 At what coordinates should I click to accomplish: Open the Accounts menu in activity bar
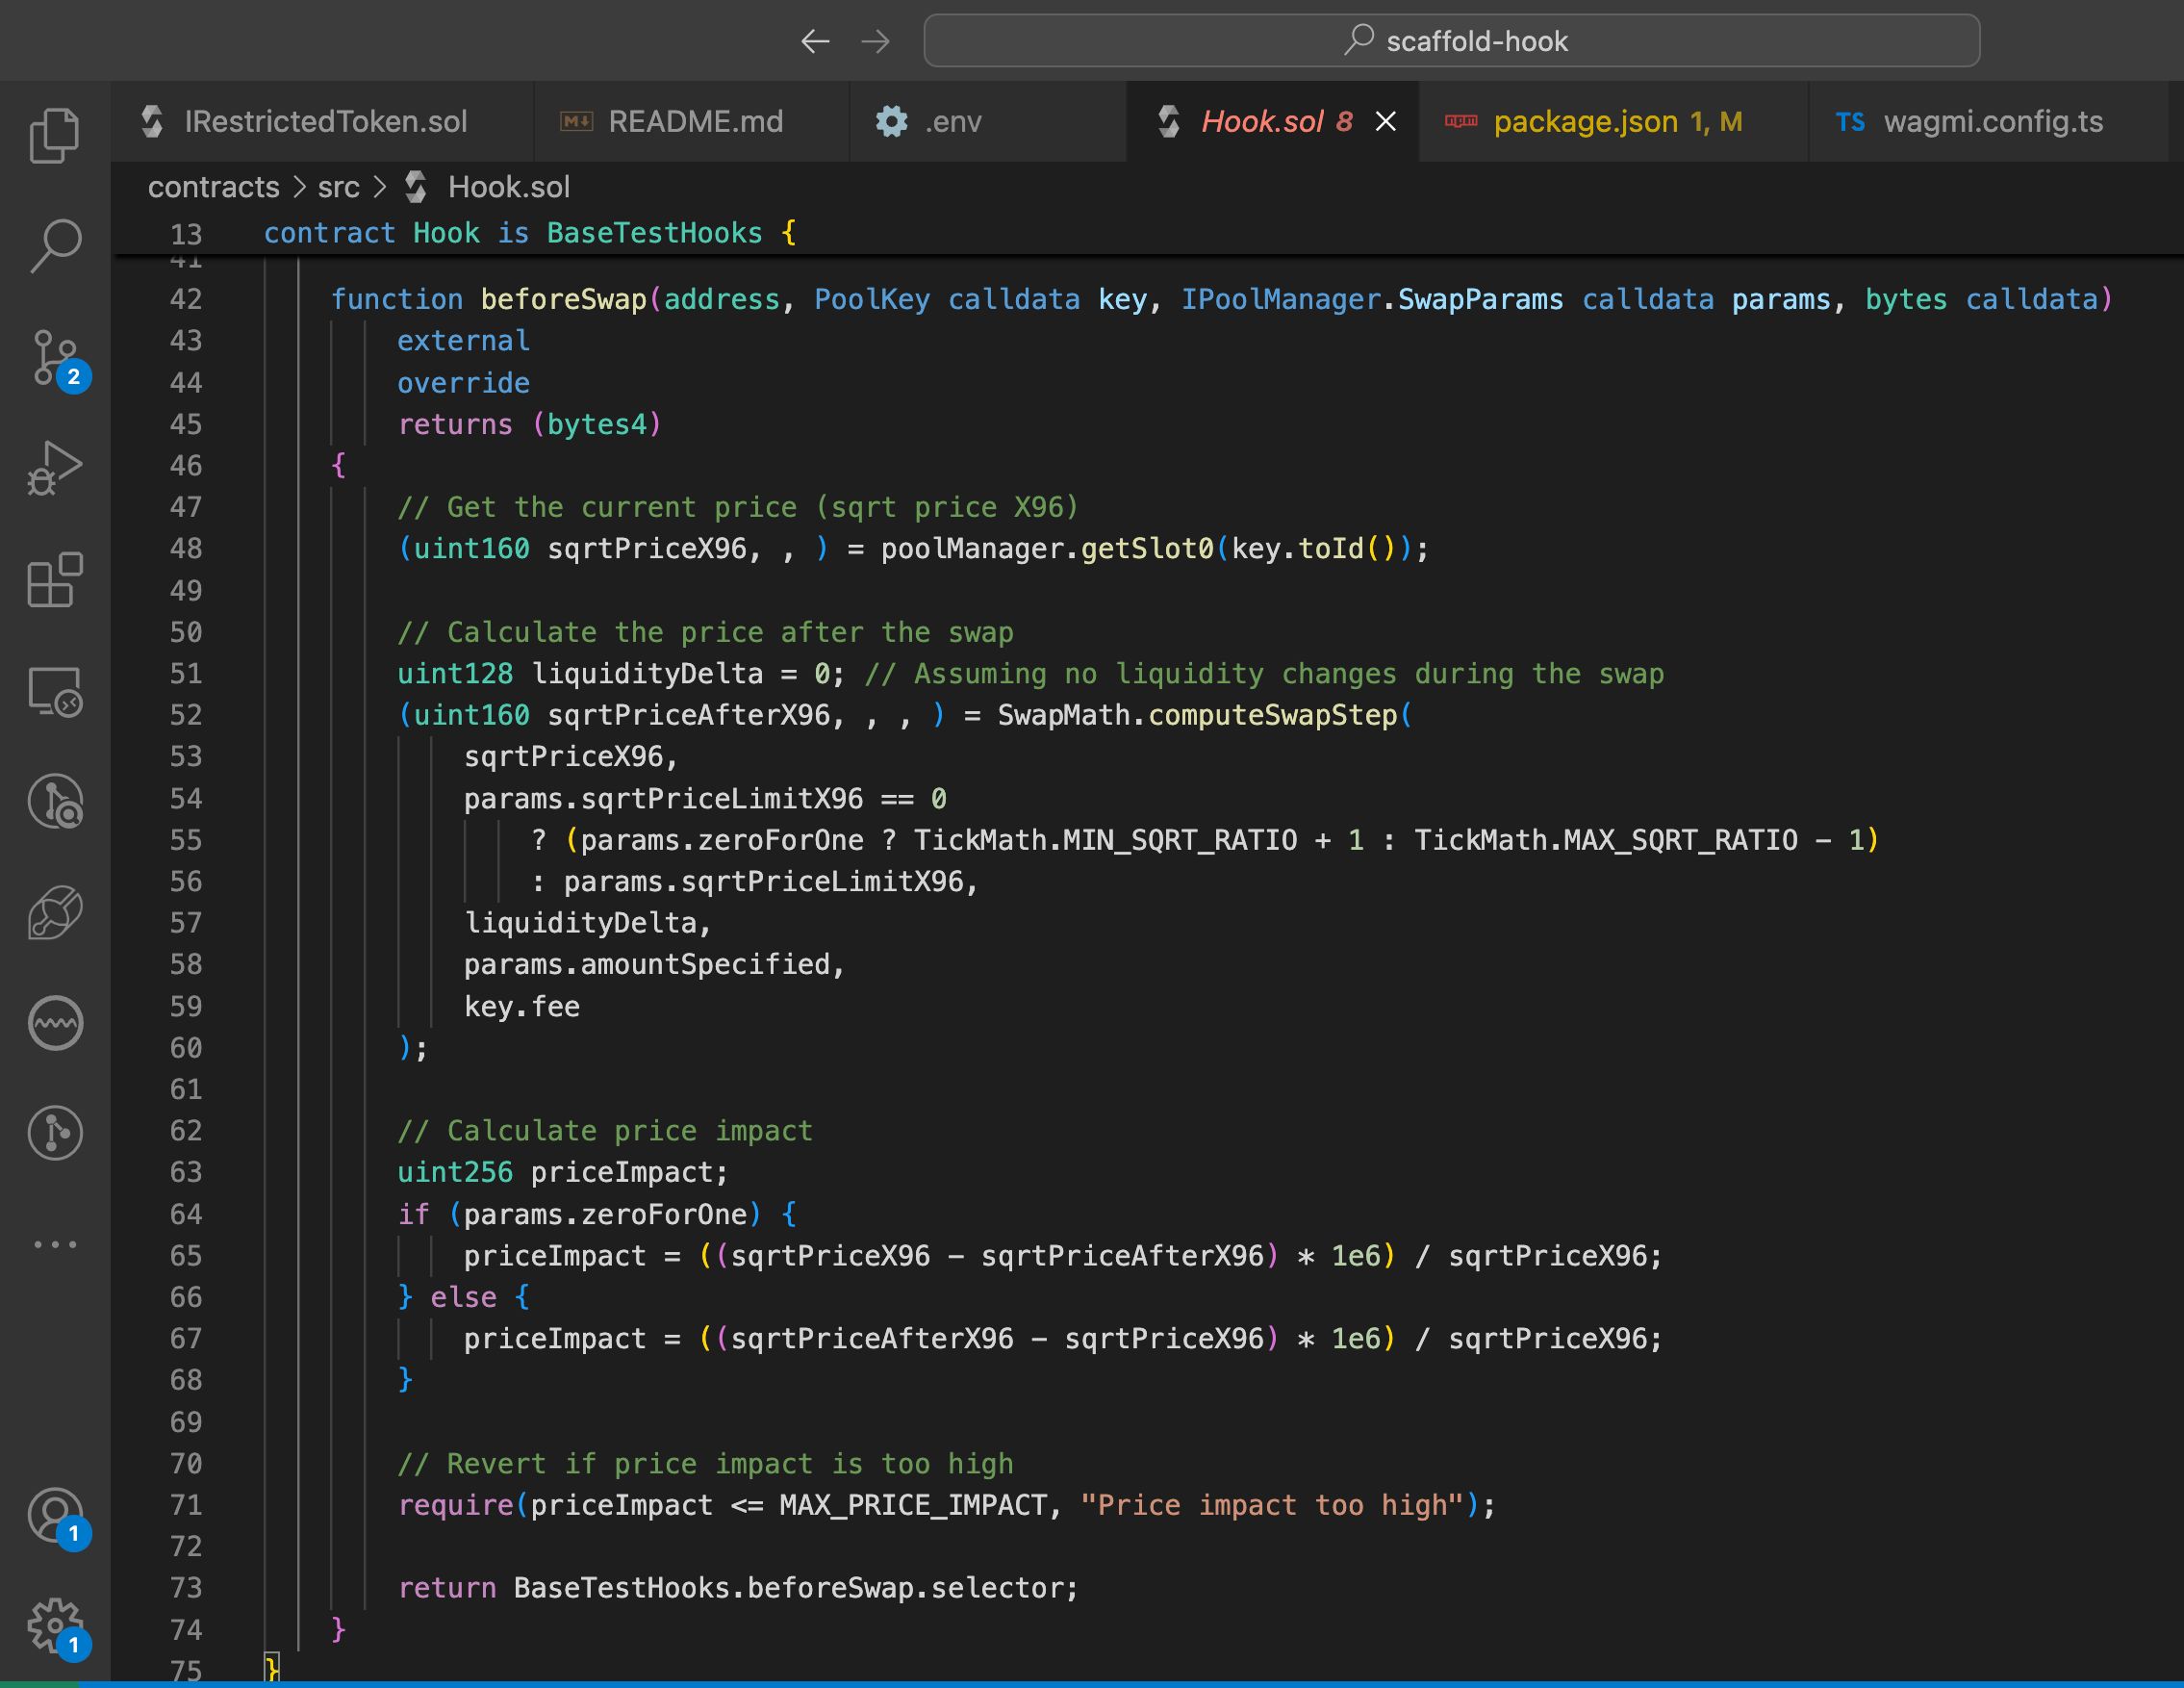pyautogui.click(x=57, y=1517)
